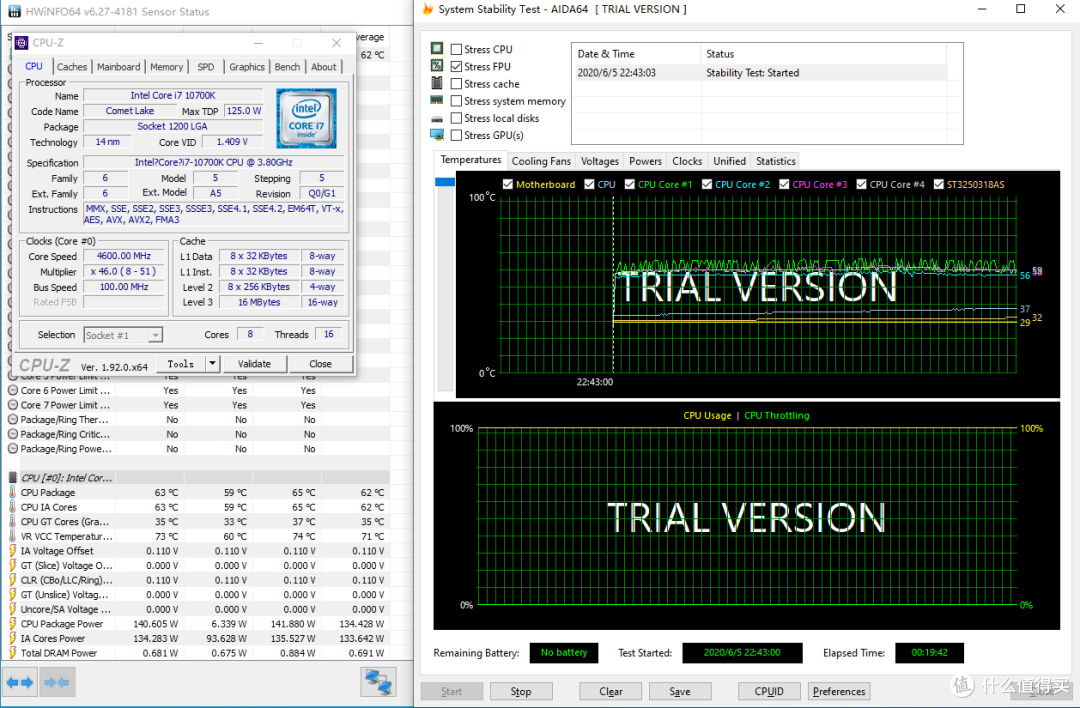Open the Socket #1 selection dropdown

123,335
